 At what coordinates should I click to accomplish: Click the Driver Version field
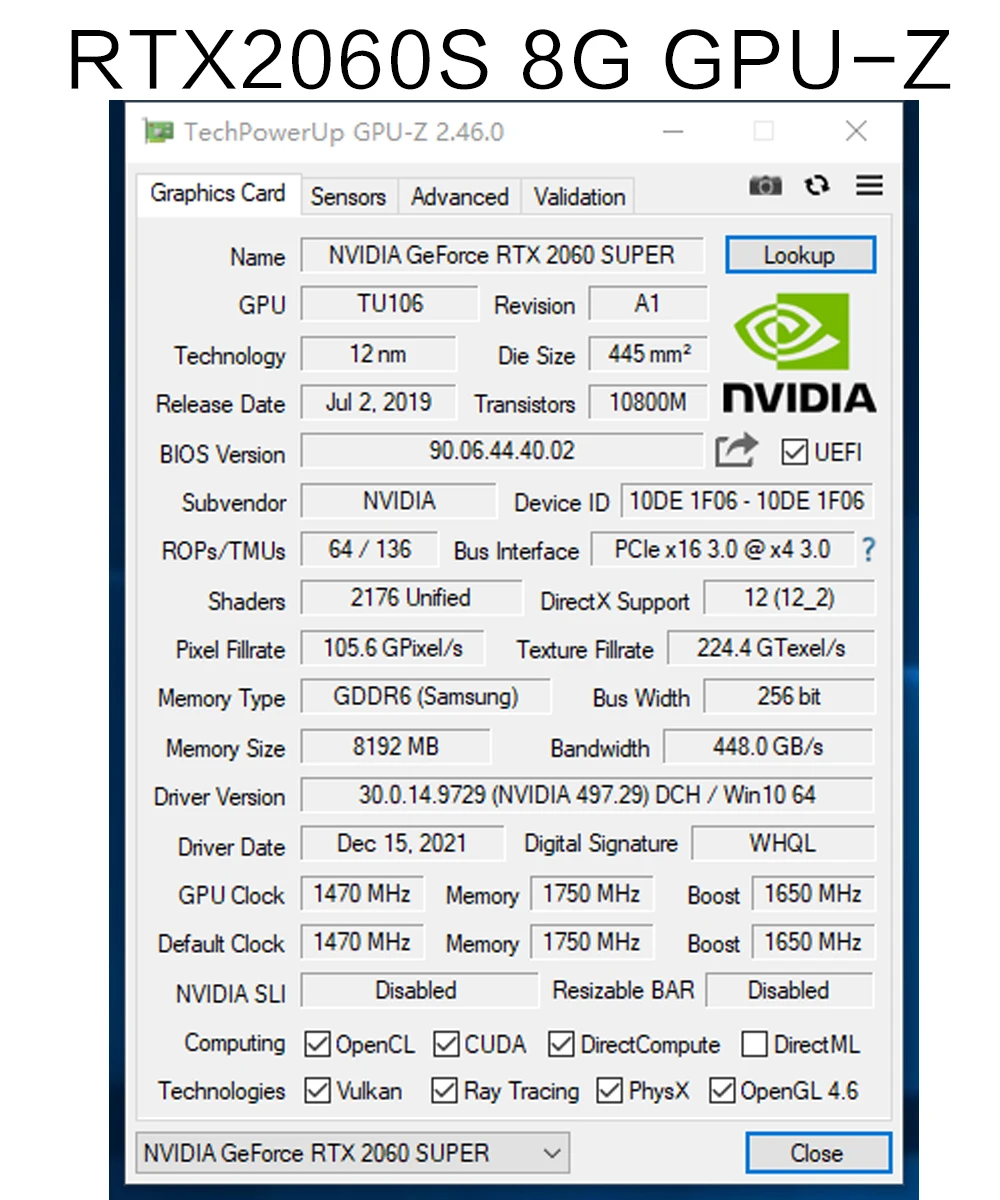[x=587, y=796]
